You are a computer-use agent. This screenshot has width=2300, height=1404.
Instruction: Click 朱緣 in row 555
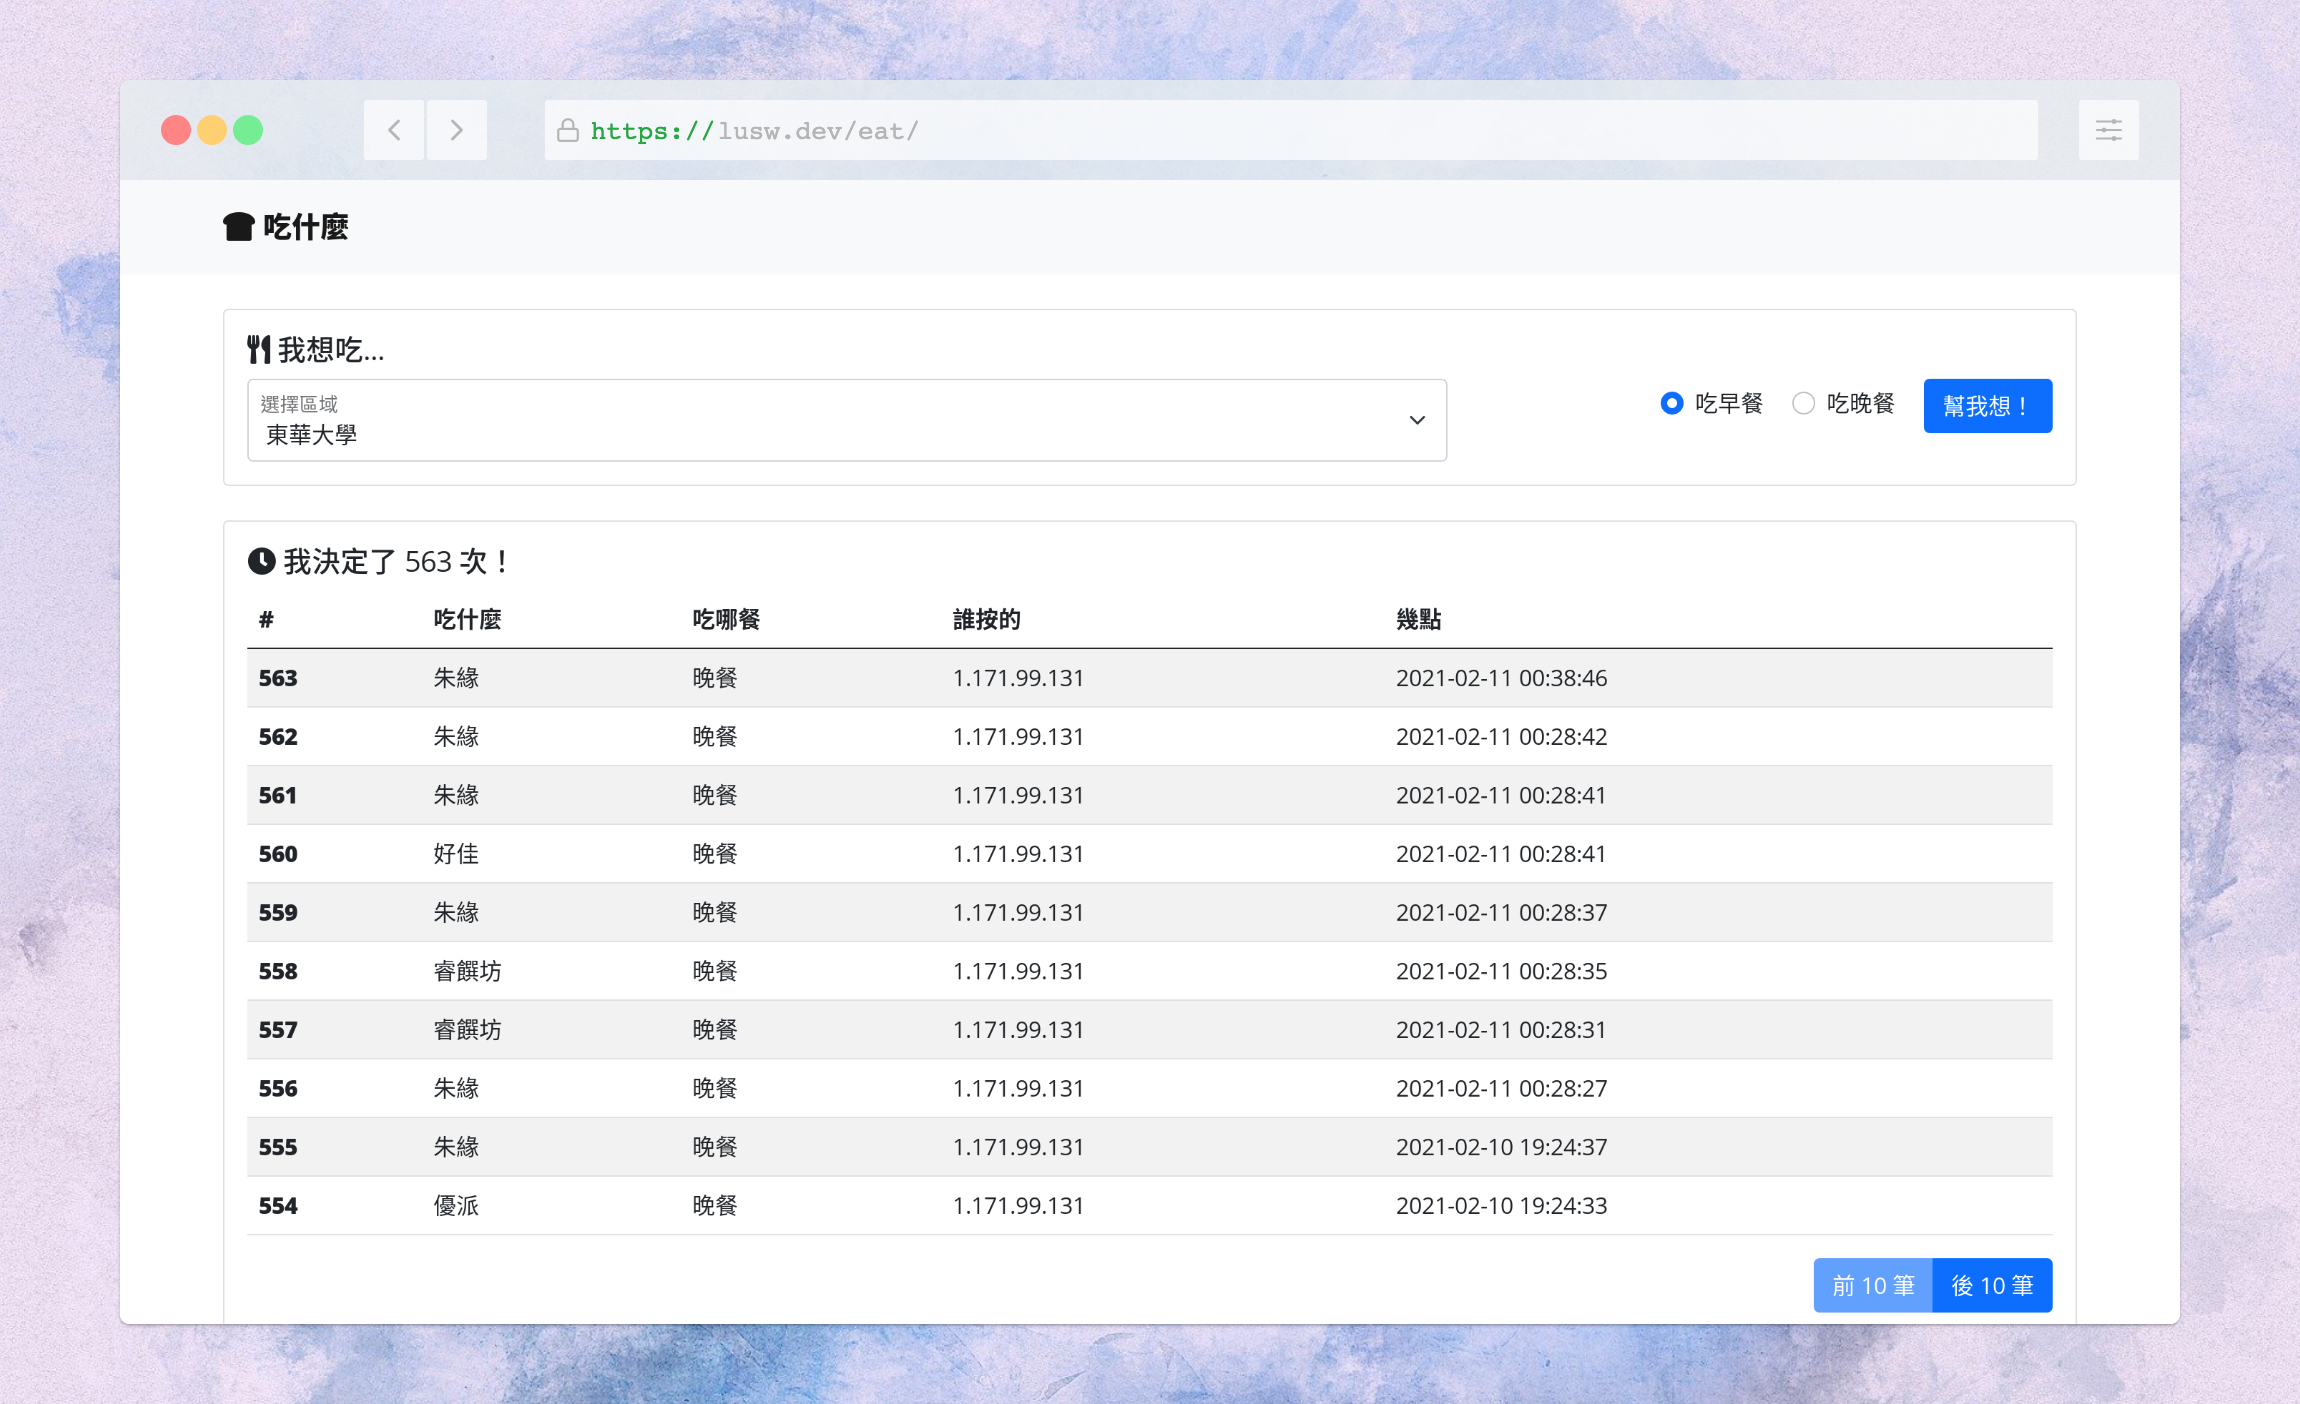tap(456, 1147)
